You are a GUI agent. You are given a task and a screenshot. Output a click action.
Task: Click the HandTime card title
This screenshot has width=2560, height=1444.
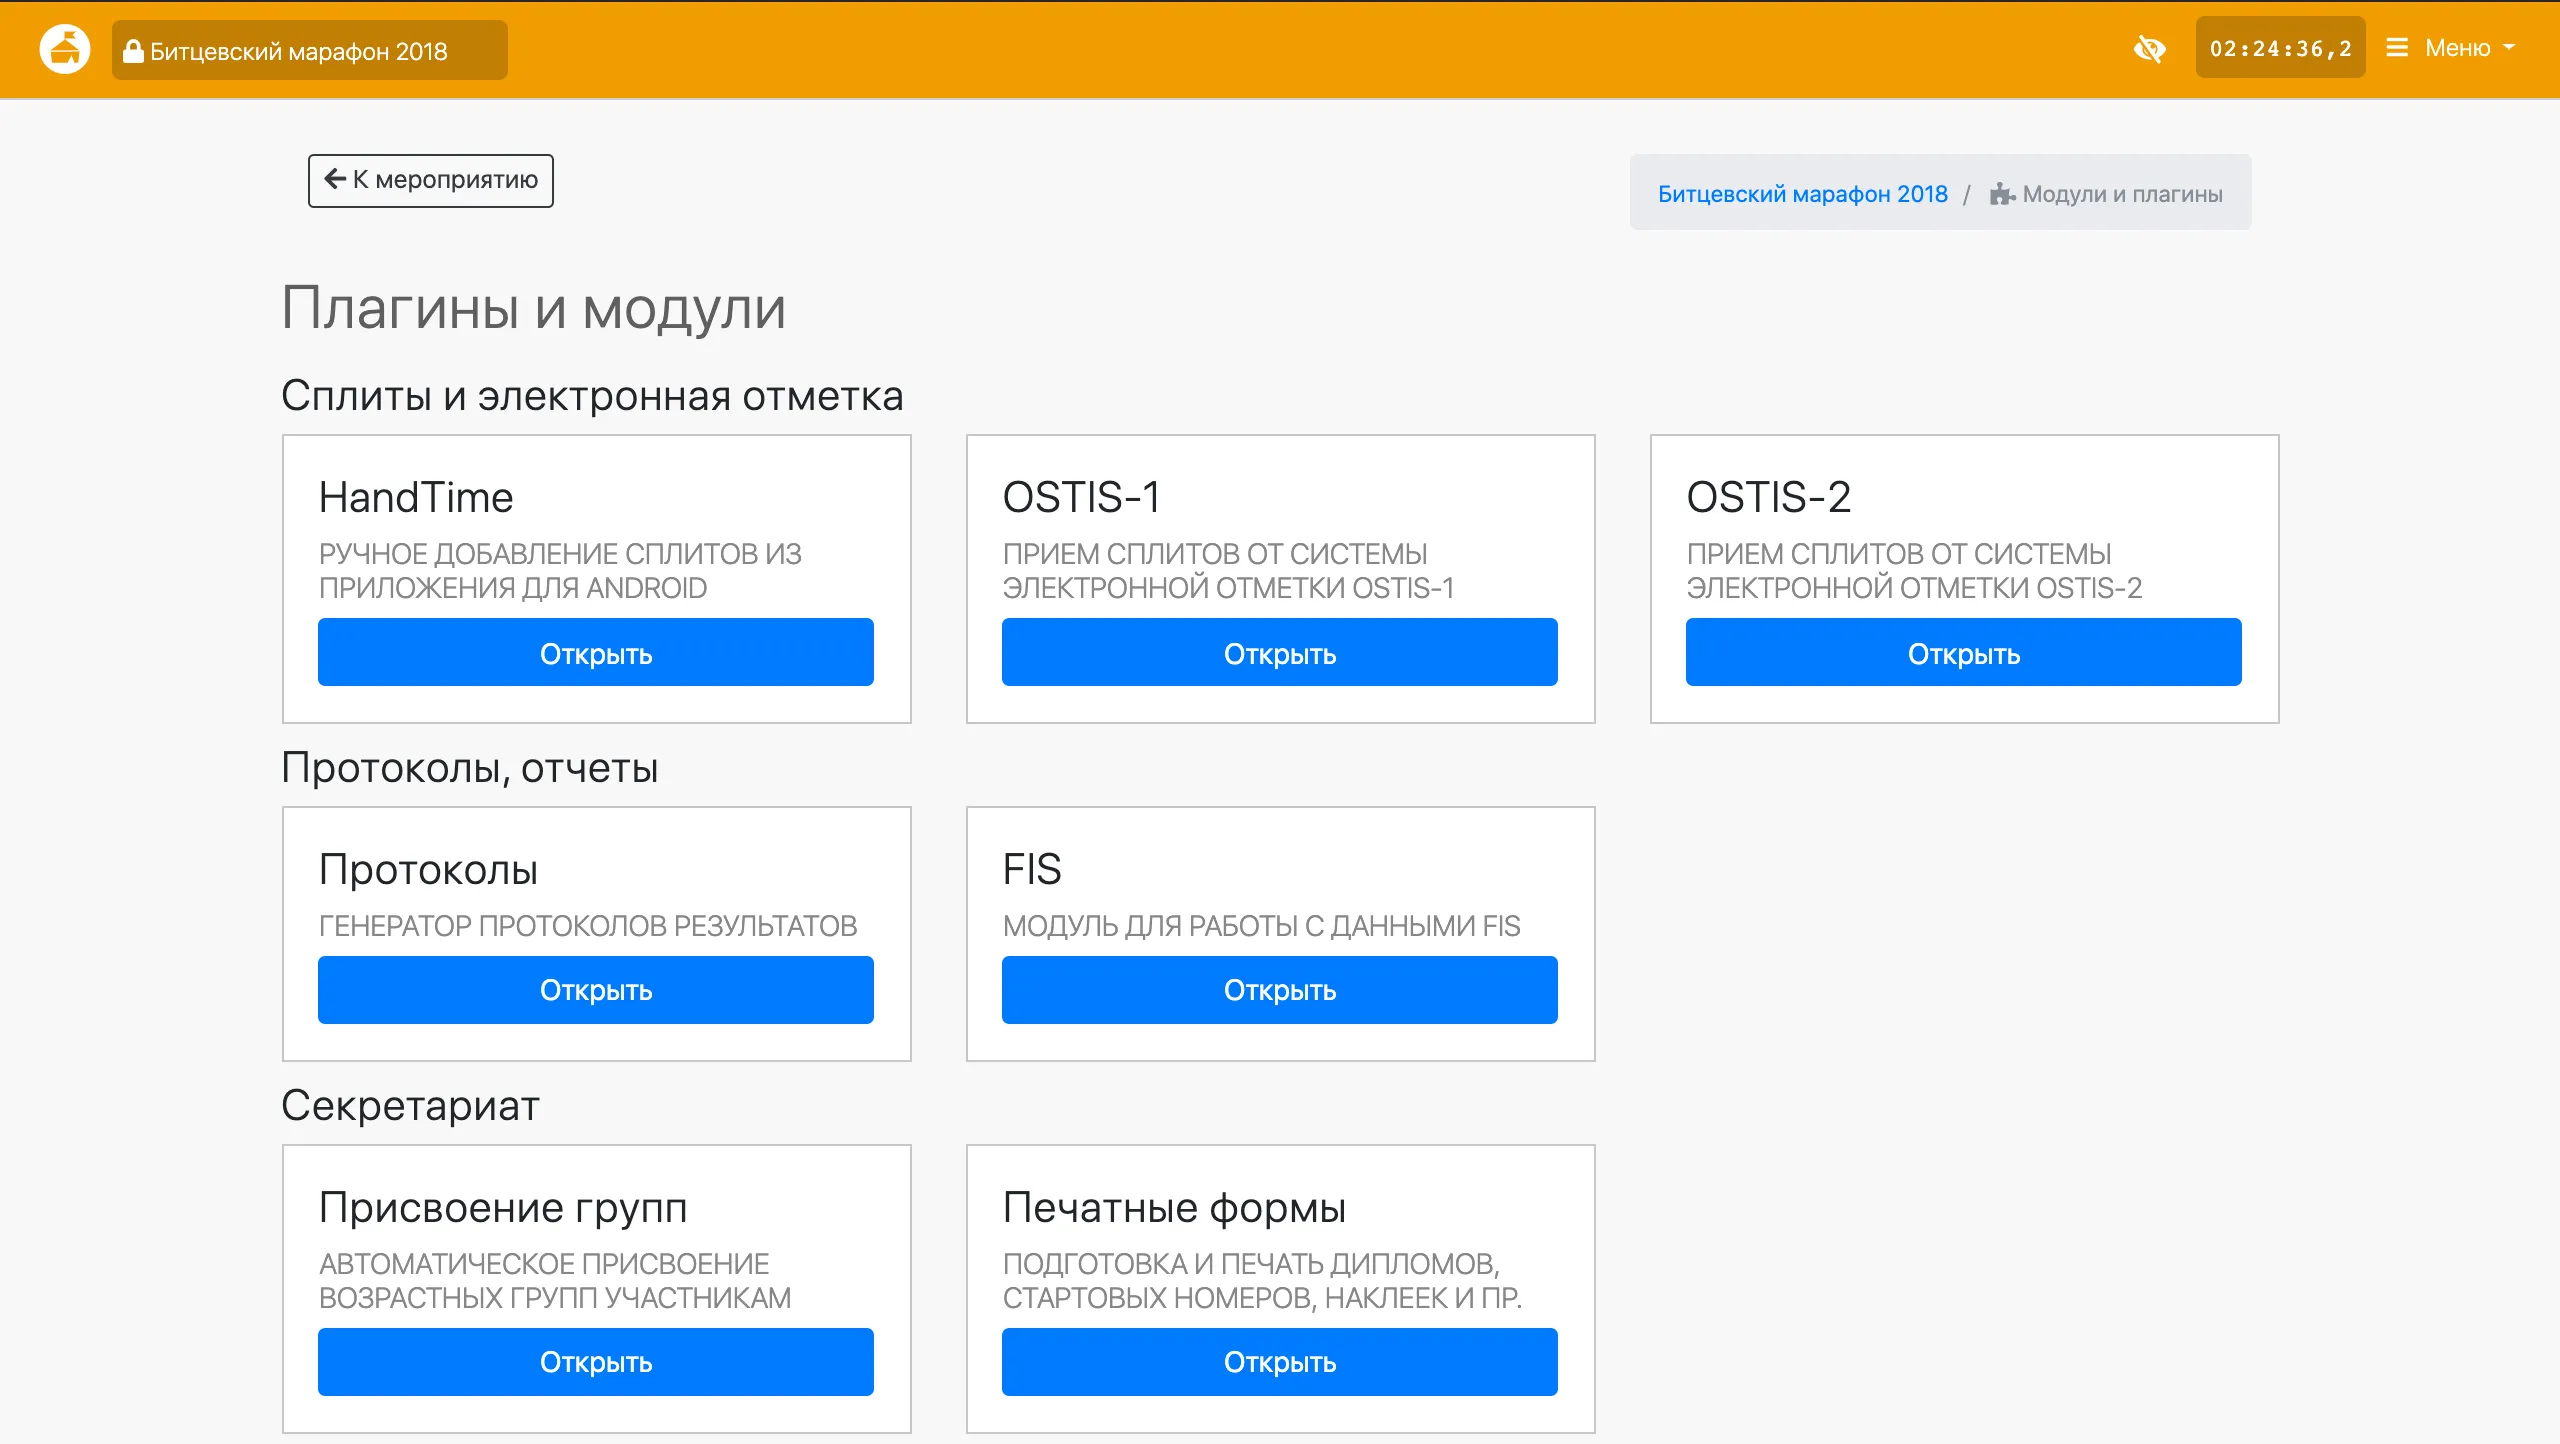416,497
